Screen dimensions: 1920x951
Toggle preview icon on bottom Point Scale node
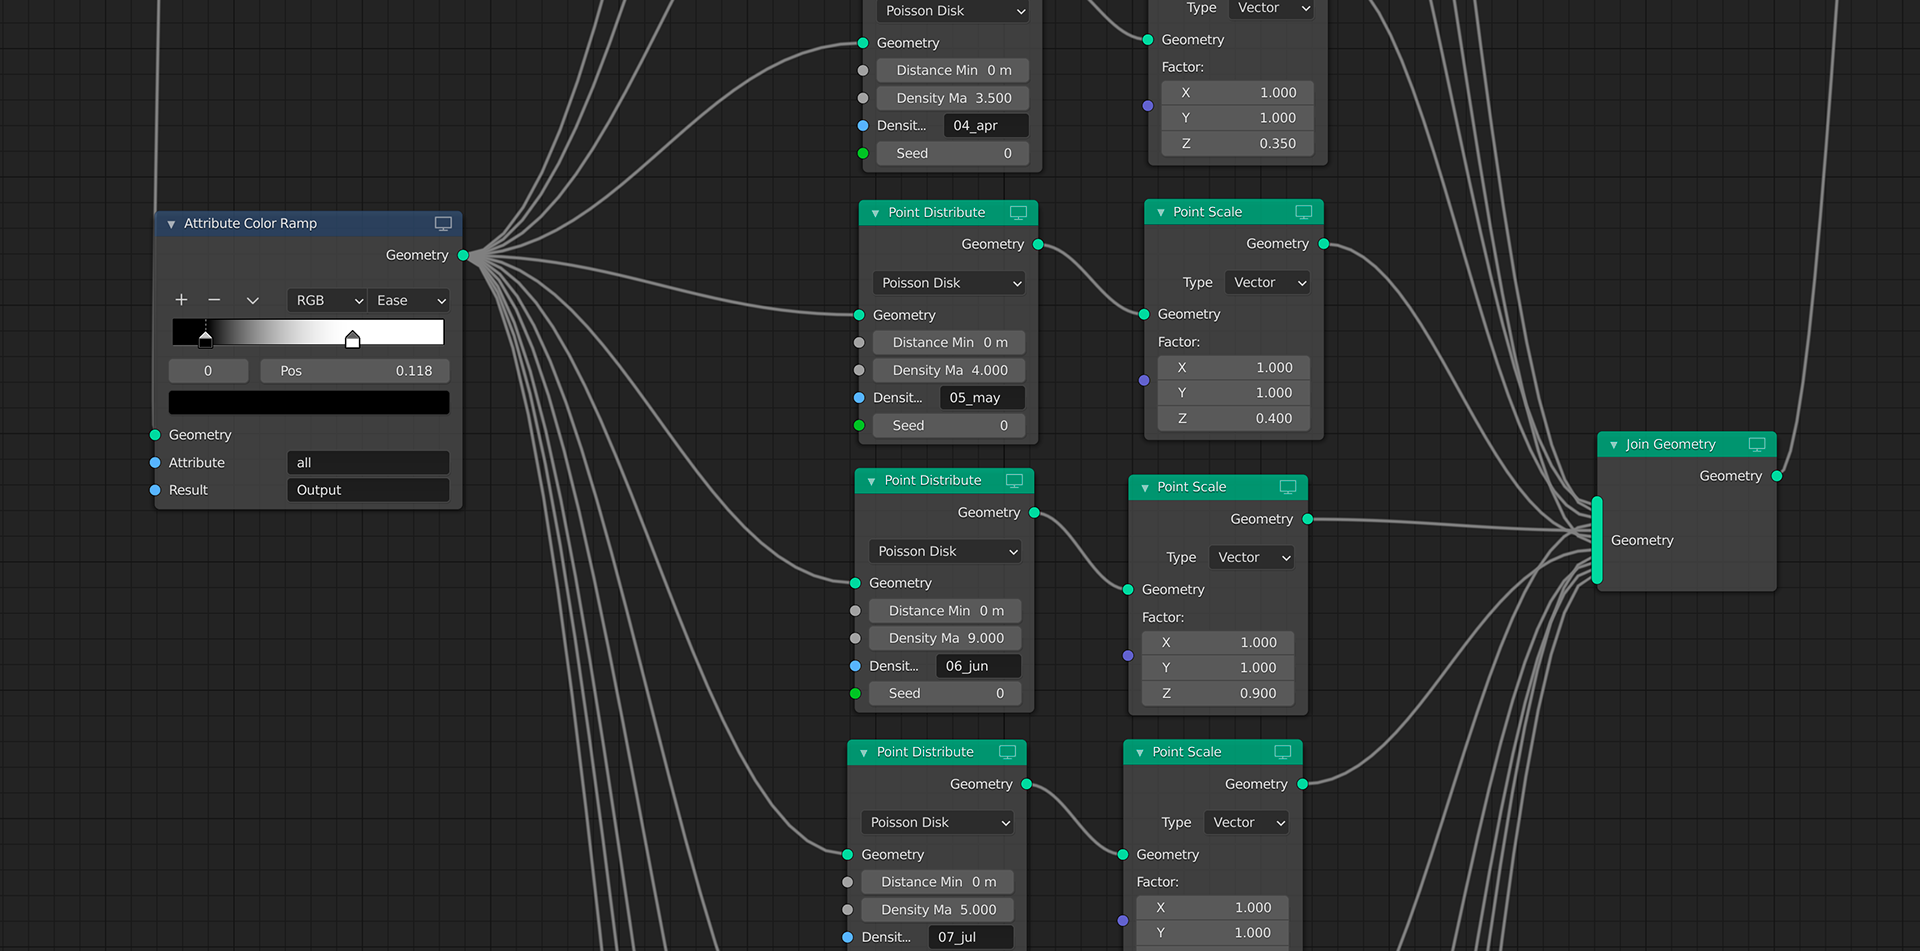click(x=1283, y=752)
